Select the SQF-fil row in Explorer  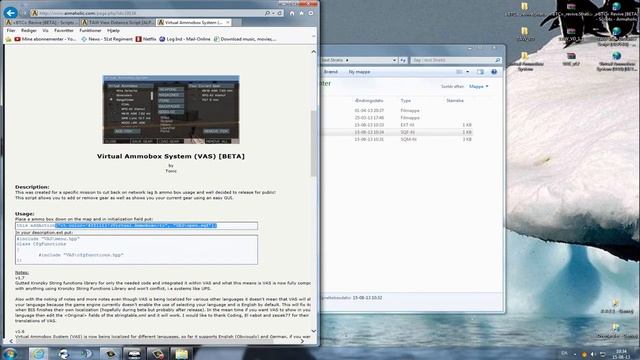coord(398,132)
